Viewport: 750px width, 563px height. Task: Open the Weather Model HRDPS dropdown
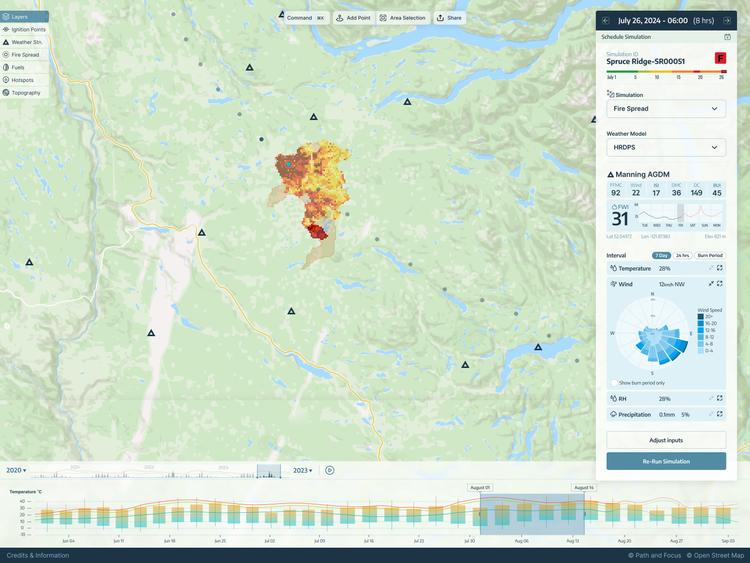coord(666,147)
